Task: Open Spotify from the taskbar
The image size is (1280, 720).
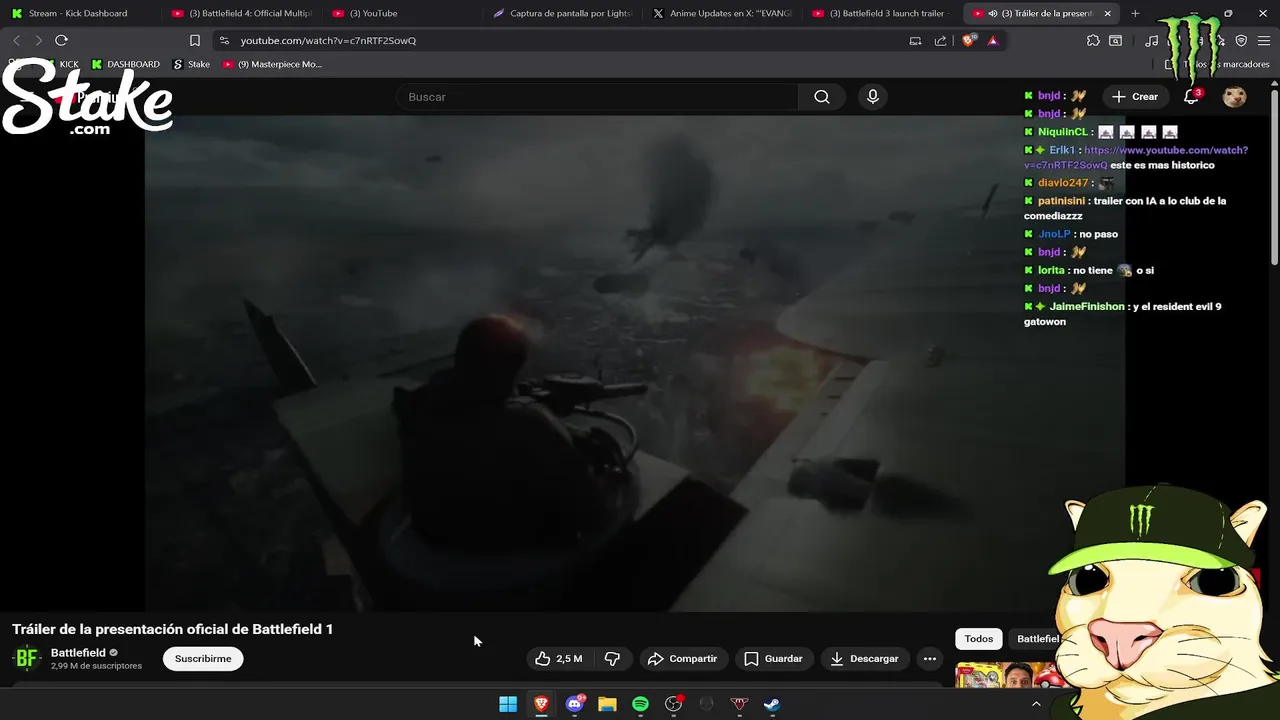Action: pos(640,704)
